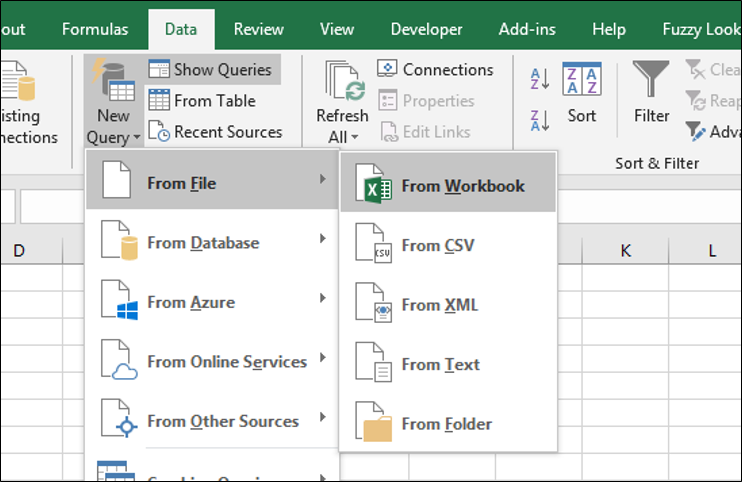
Task: Click the Clear filter icon
Action: coord(695,70)
